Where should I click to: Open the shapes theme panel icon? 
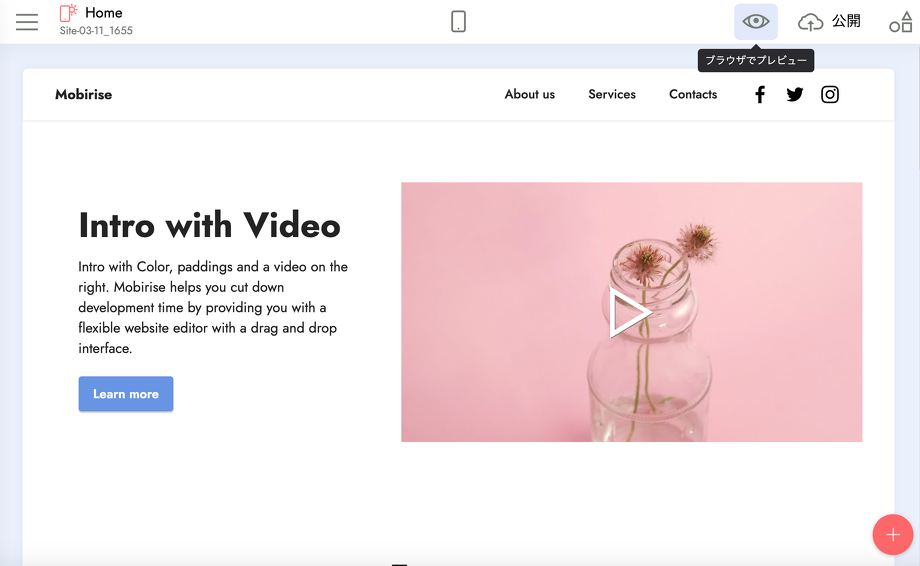(900, 22)
